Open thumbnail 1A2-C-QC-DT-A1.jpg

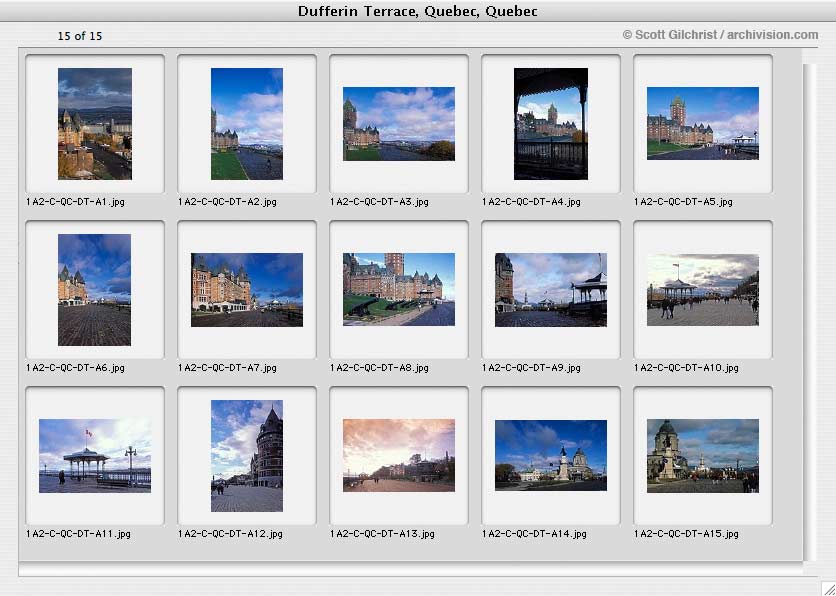95,124
